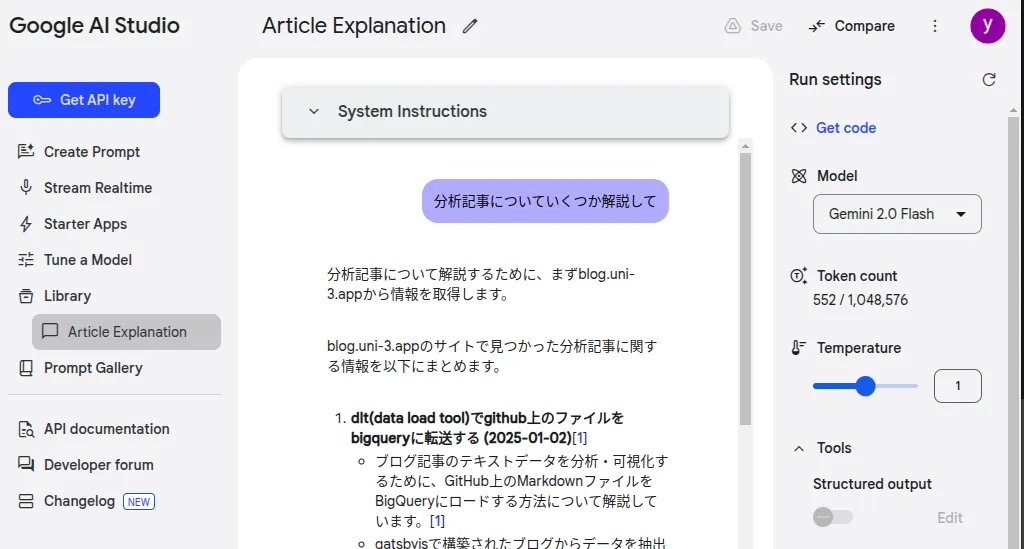Viewport: 1024px width, 549px height.
Task: Click the Compare button
Action: click(x=852, y=26)
